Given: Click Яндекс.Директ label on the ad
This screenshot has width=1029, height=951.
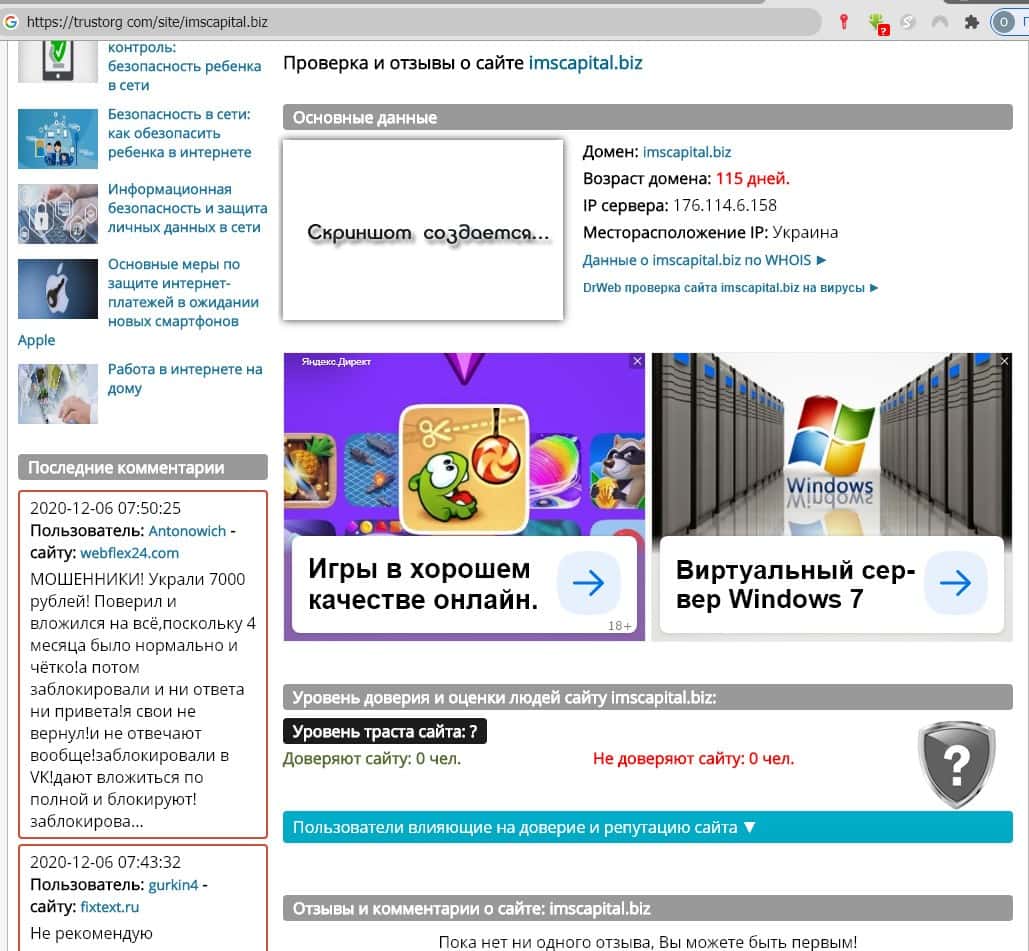Looking at the screenshot, I should [x=336, y=362].
